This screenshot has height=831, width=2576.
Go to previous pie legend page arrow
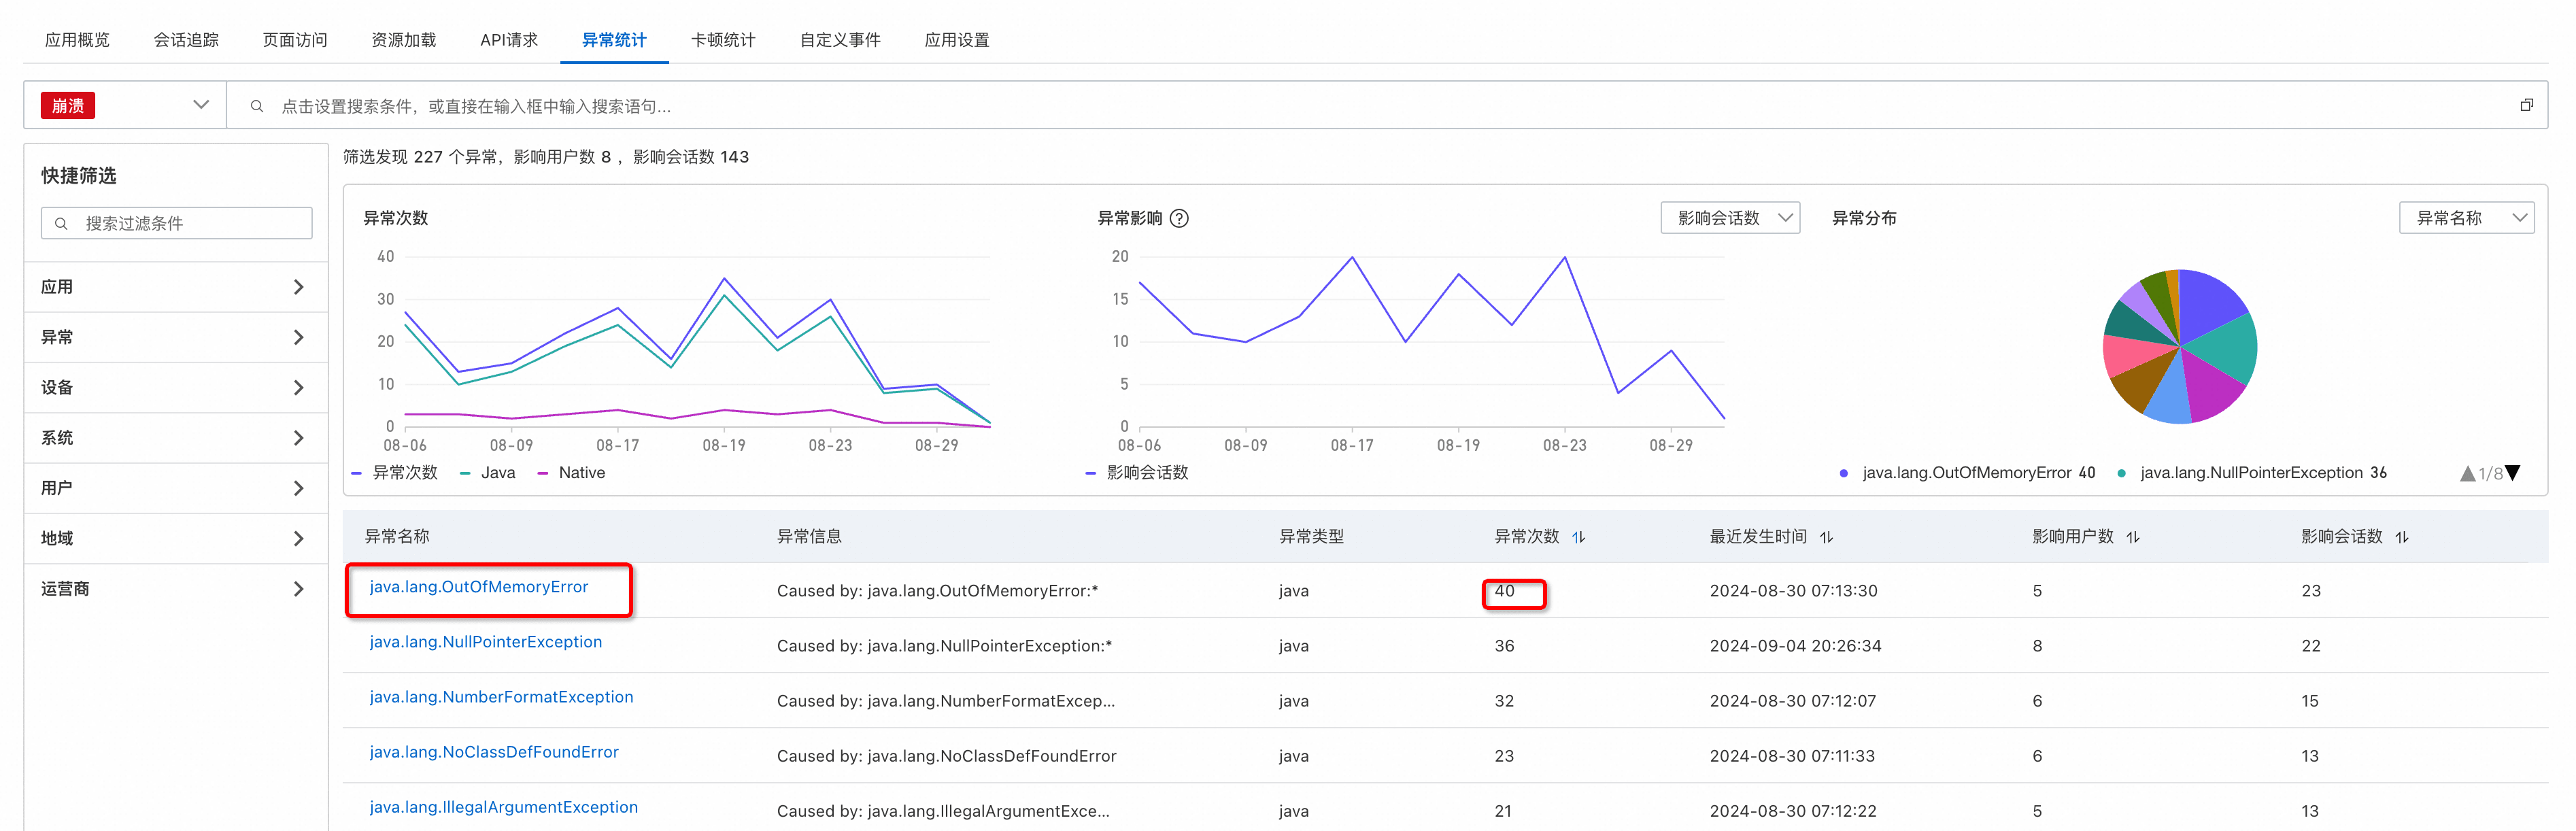[x=2467, y=473]
